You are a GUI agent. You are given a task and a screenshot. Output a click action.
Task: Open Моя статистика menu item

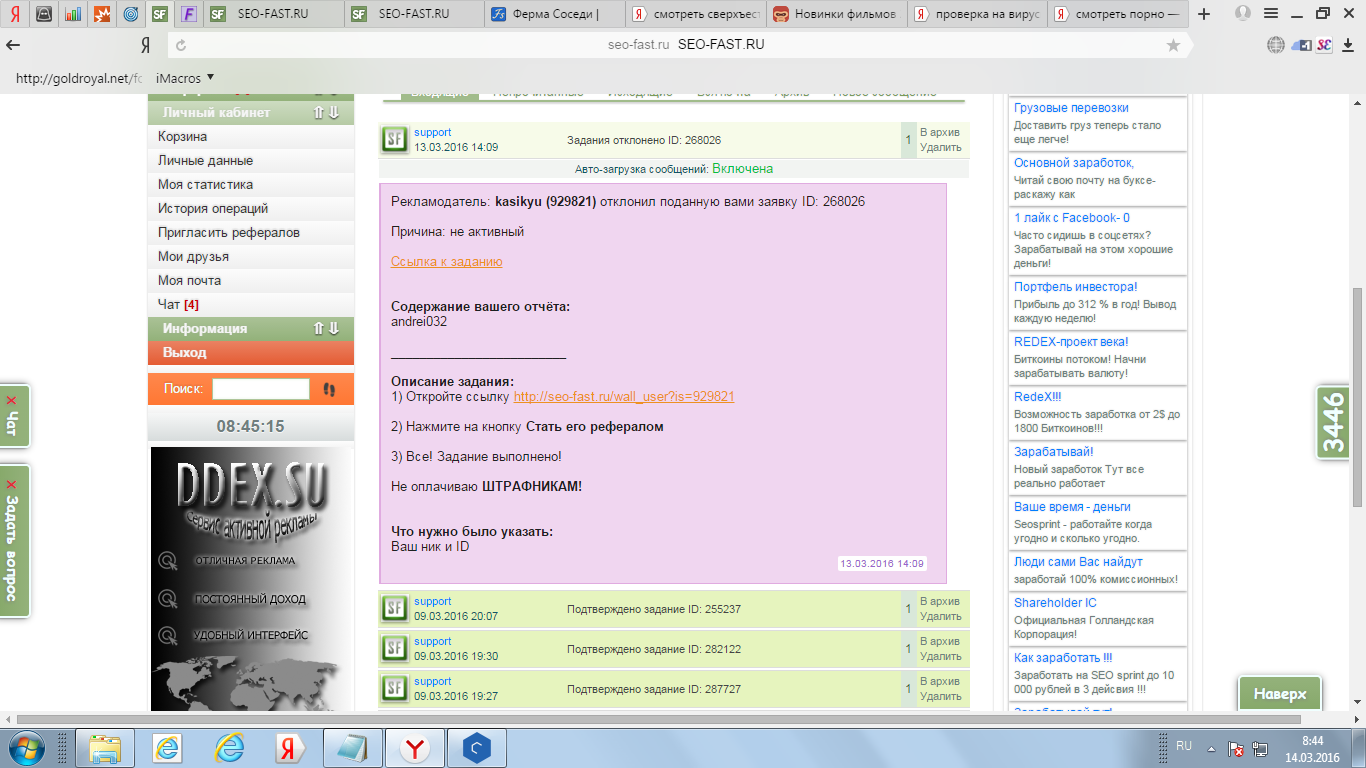[251, 185]
